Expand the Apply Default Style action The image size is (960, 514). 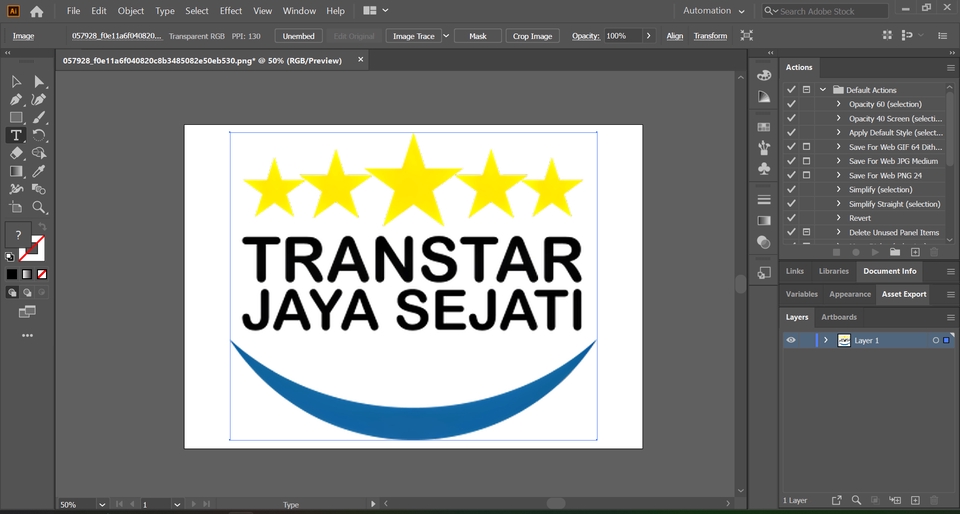839,132
